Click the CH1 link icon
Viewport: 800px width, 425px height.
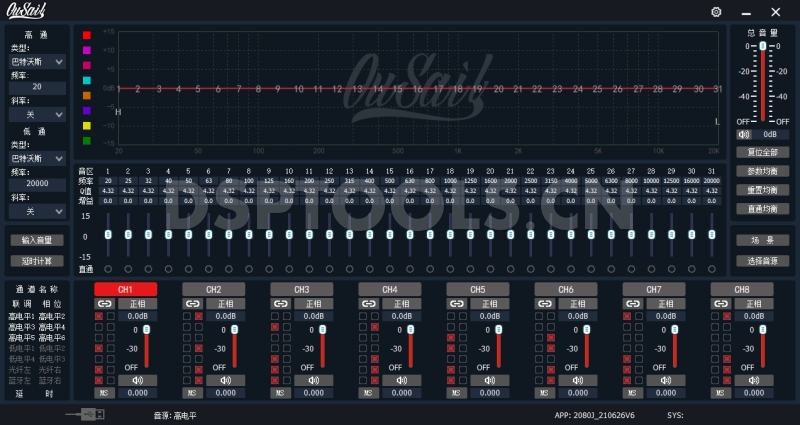[x=102, y=303]
